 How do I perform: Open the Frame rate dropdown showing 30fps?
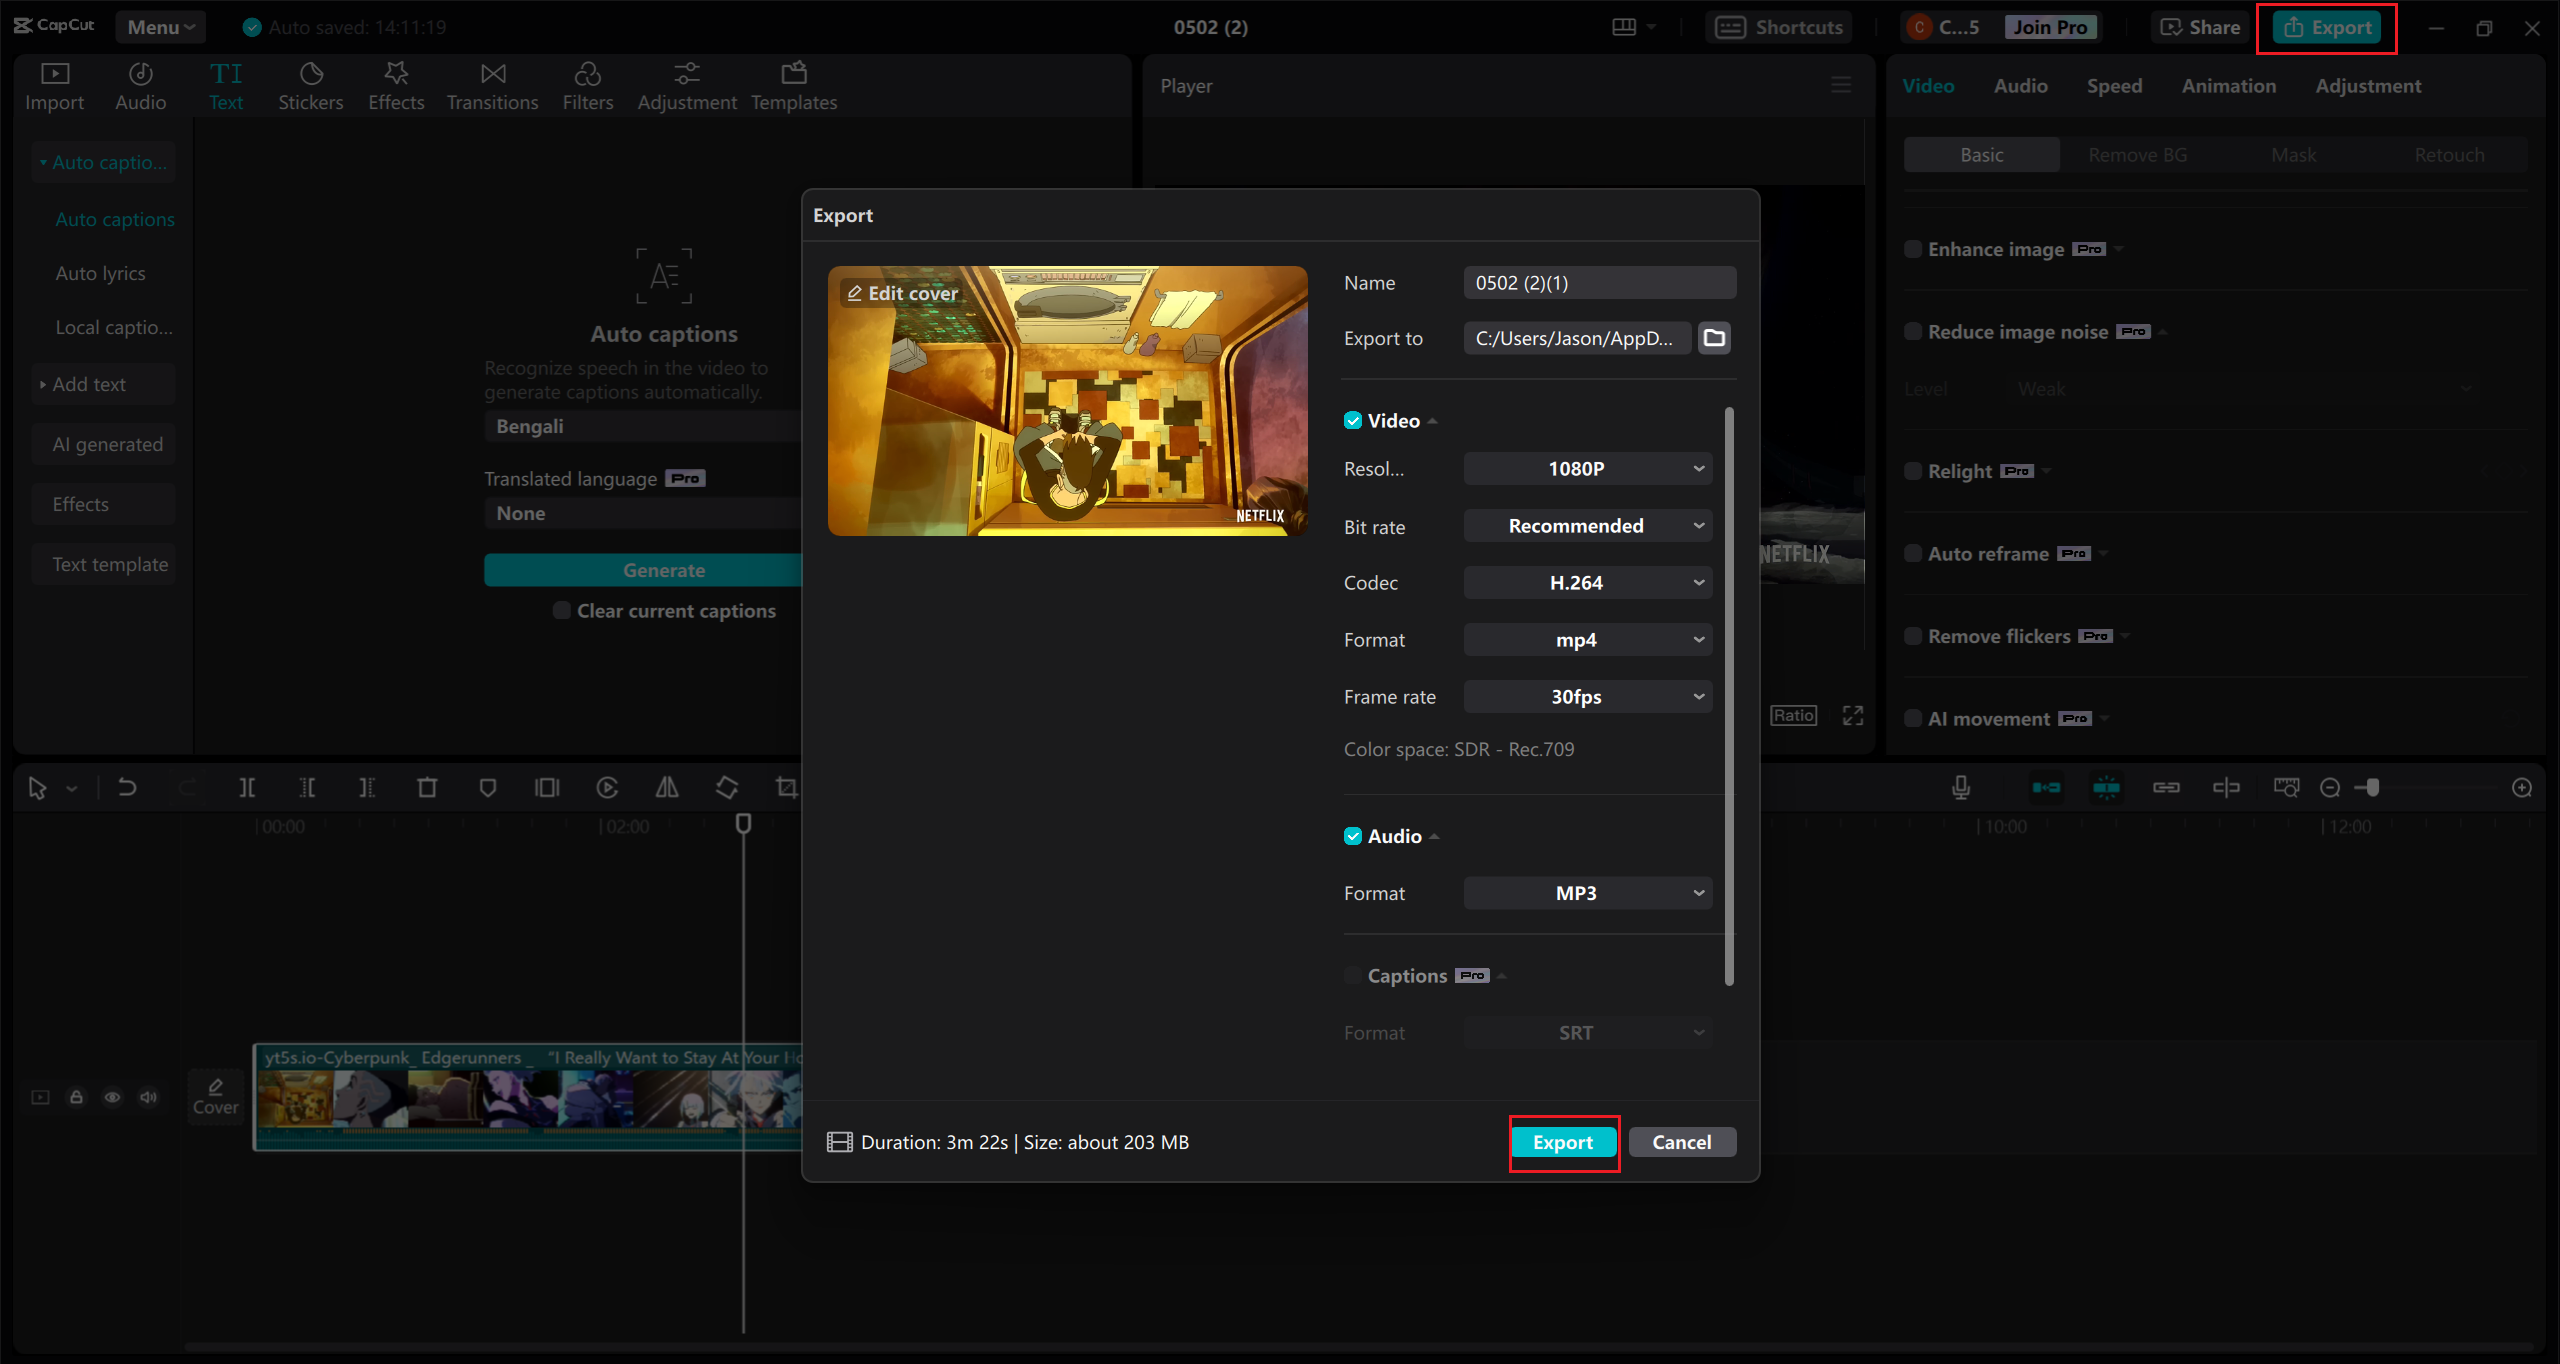click(1587, 696)
